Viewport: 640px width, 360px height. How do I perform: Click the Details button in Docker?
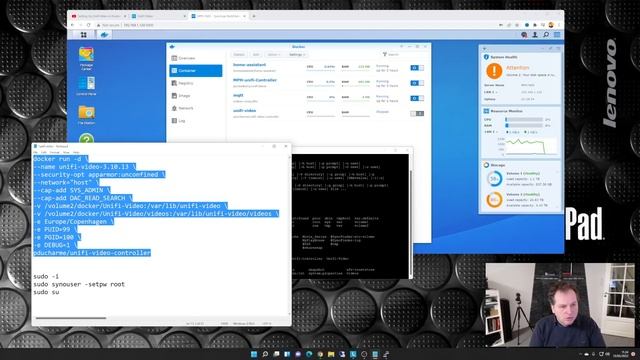239,54
